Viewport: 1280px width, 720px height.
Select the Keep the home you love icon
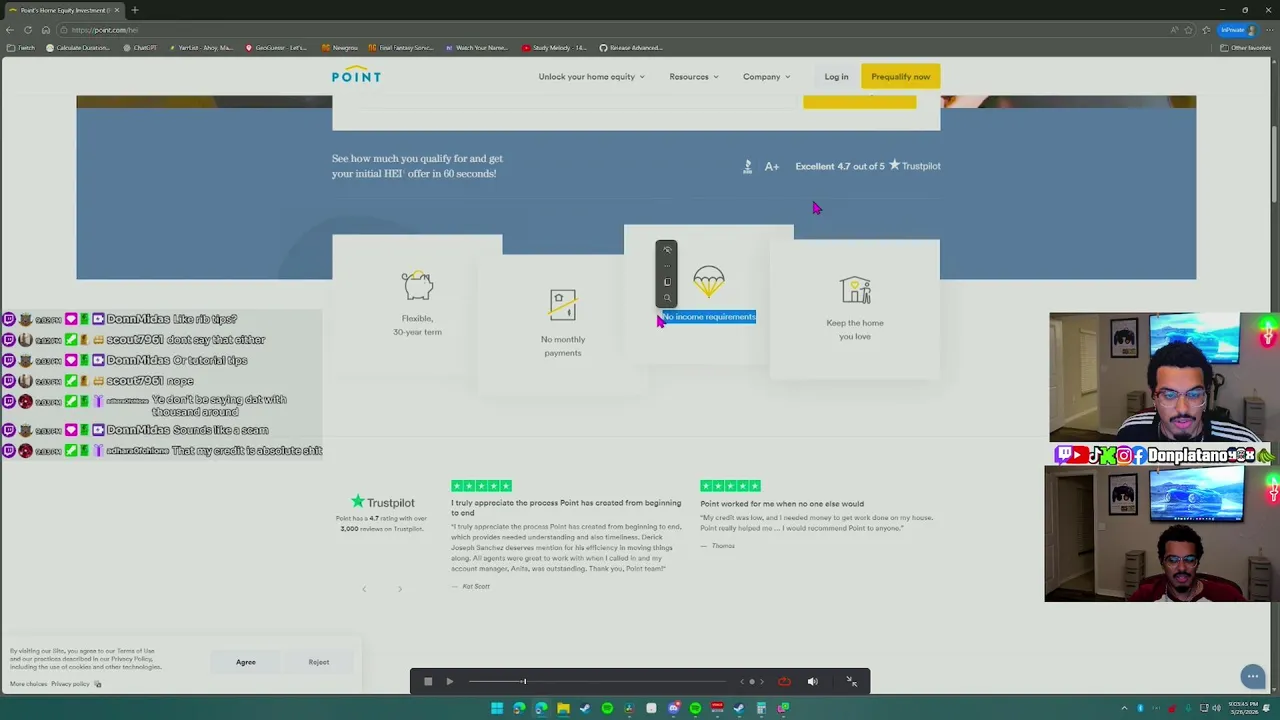point(855,290)
